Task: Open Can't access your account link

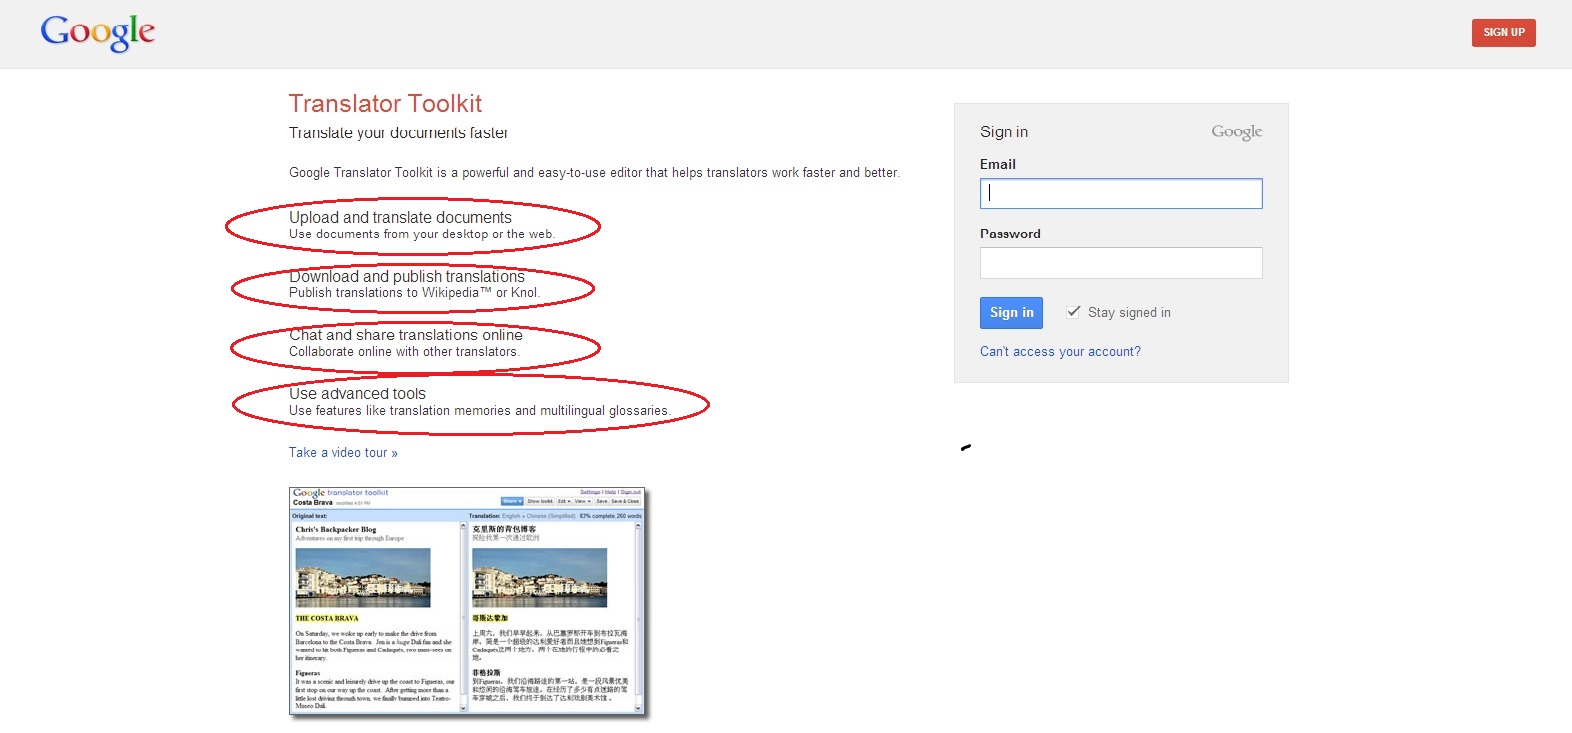Action: (1060, 352)
